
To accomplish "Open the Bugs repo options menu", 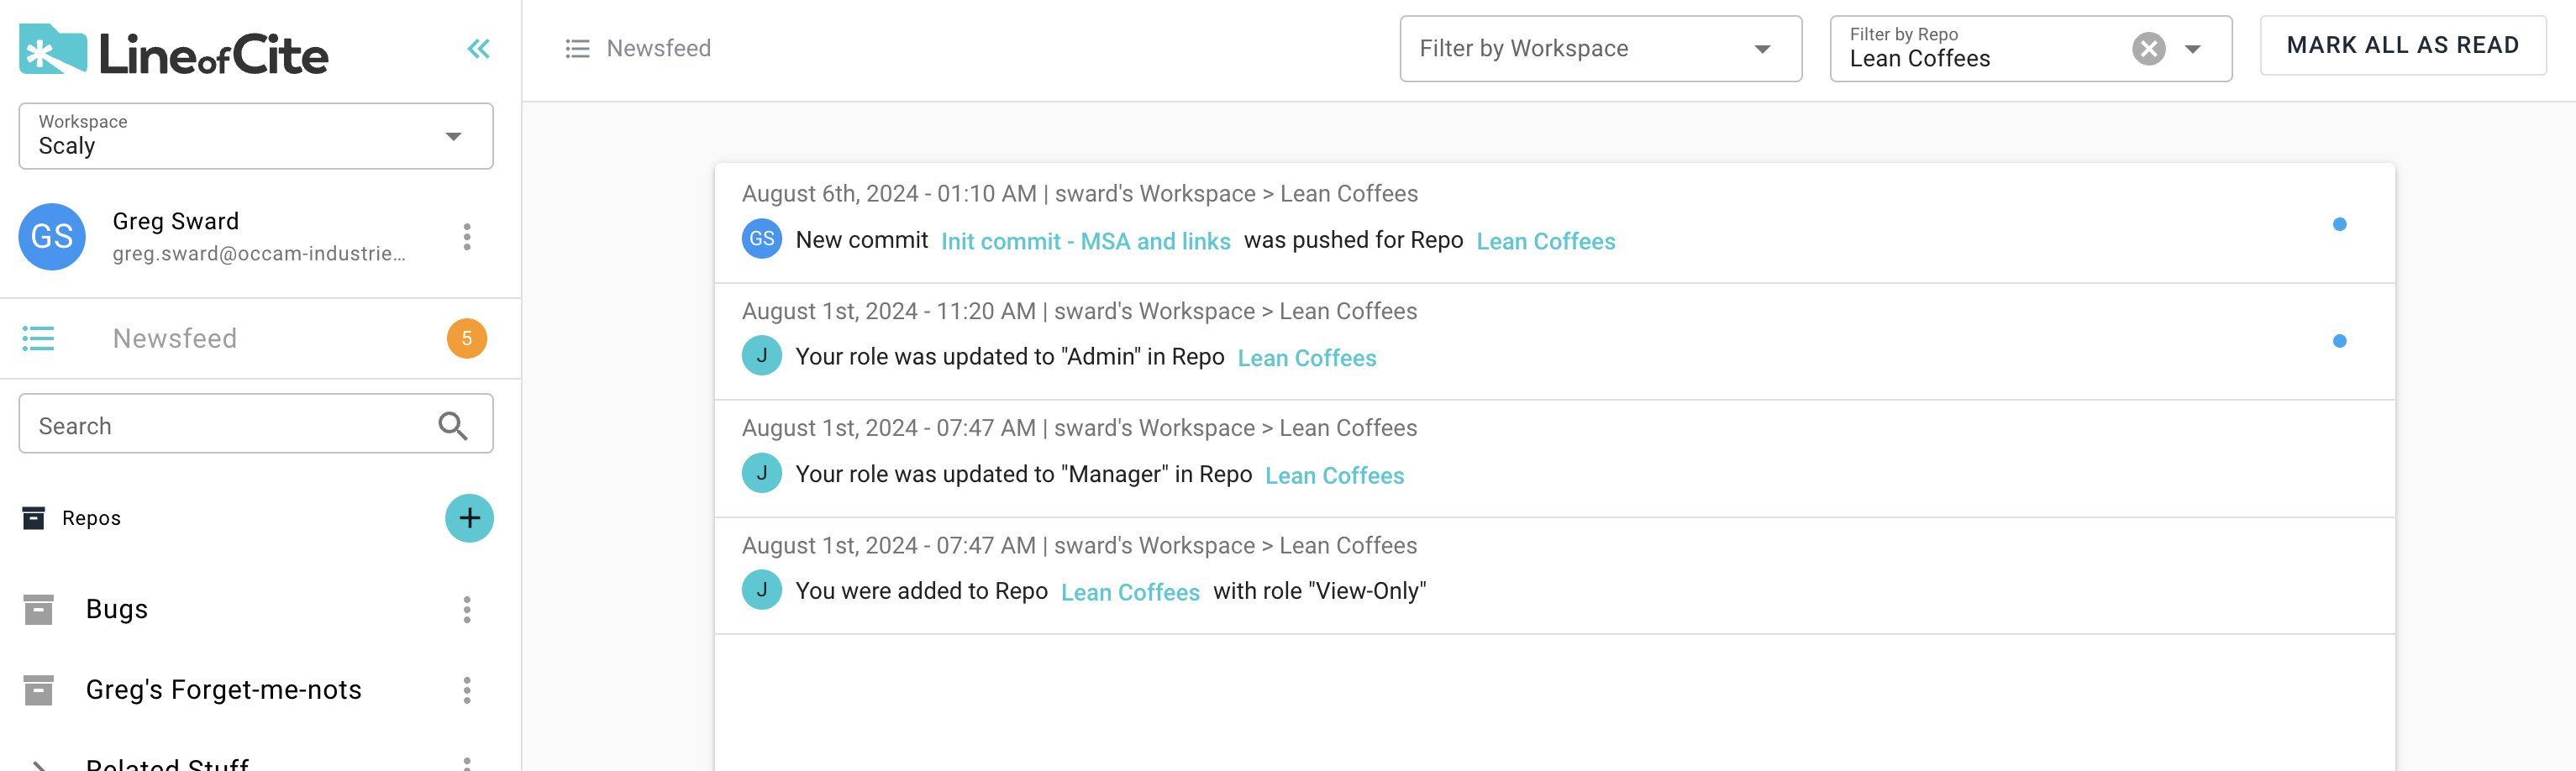I will [x=466, y=609].
